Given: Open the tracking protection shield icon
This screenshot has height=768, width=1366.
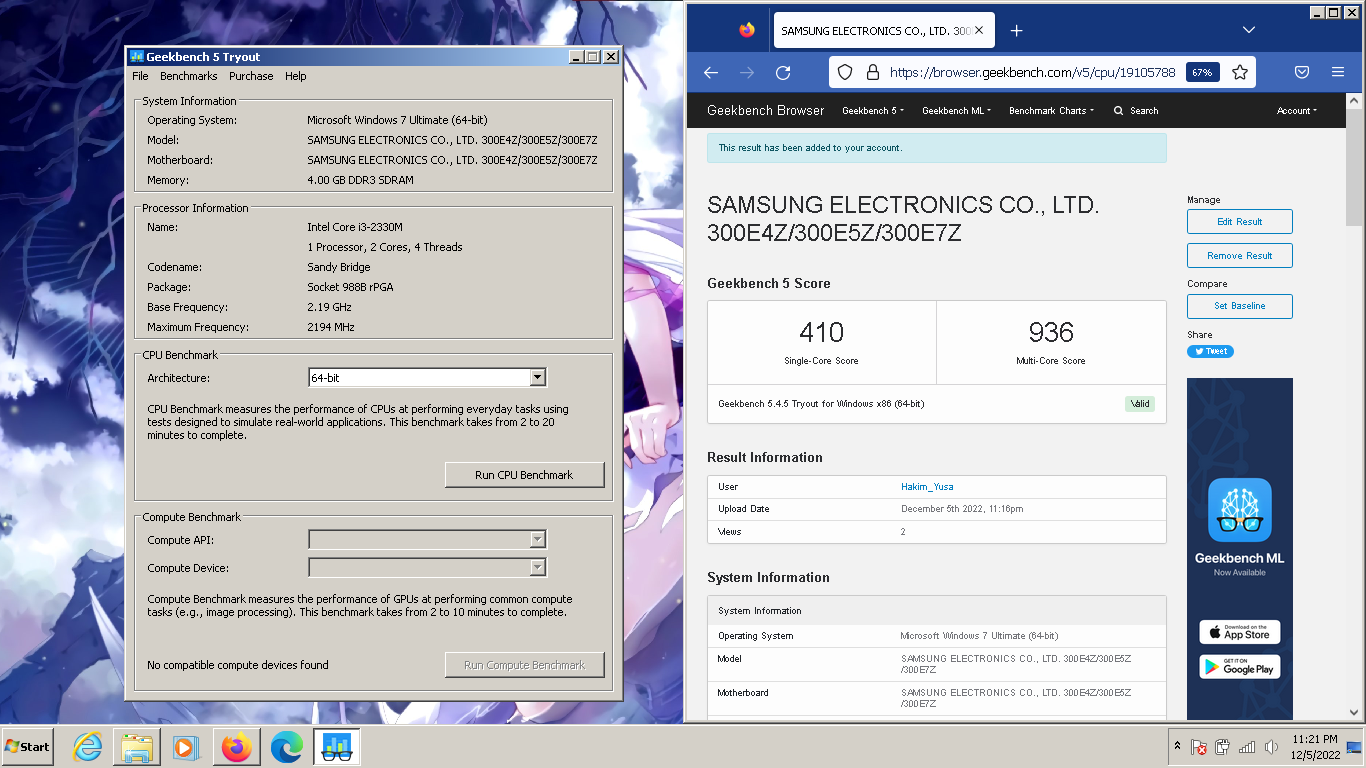Looking at the screenshot, I should tap(845, 72).
